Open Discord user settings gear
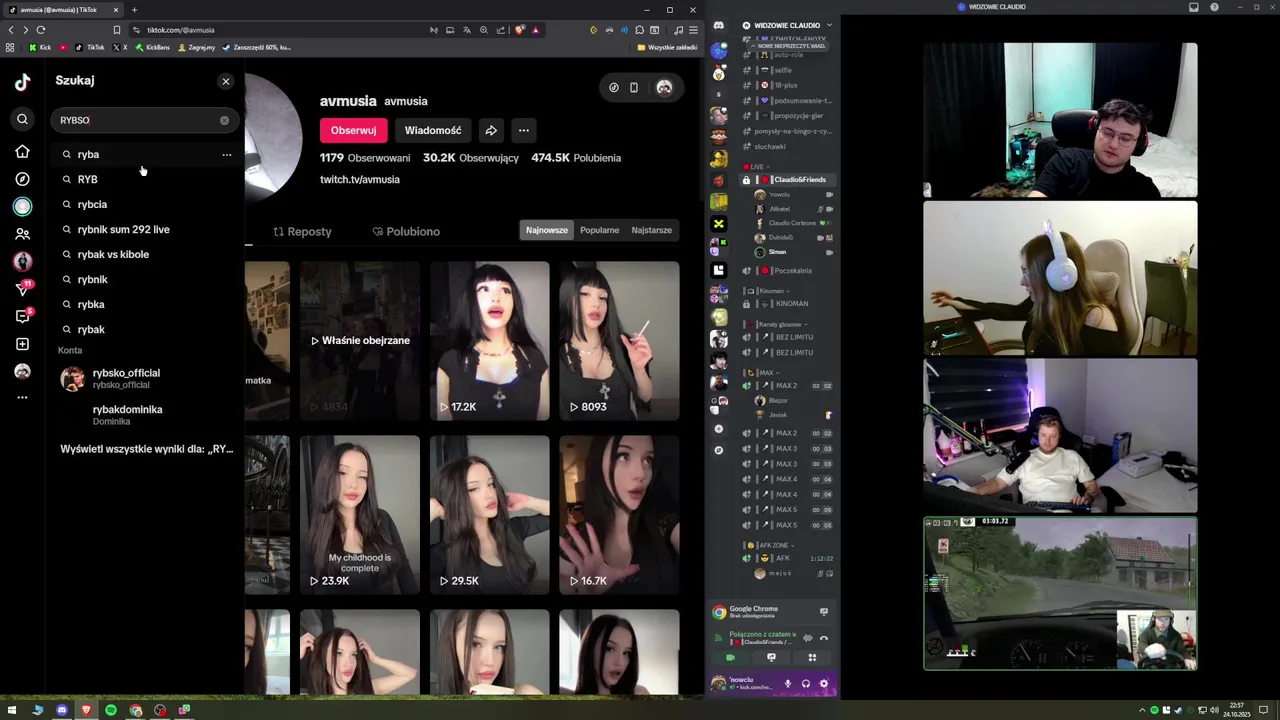1280x720 pixels. tap(824, 684)
